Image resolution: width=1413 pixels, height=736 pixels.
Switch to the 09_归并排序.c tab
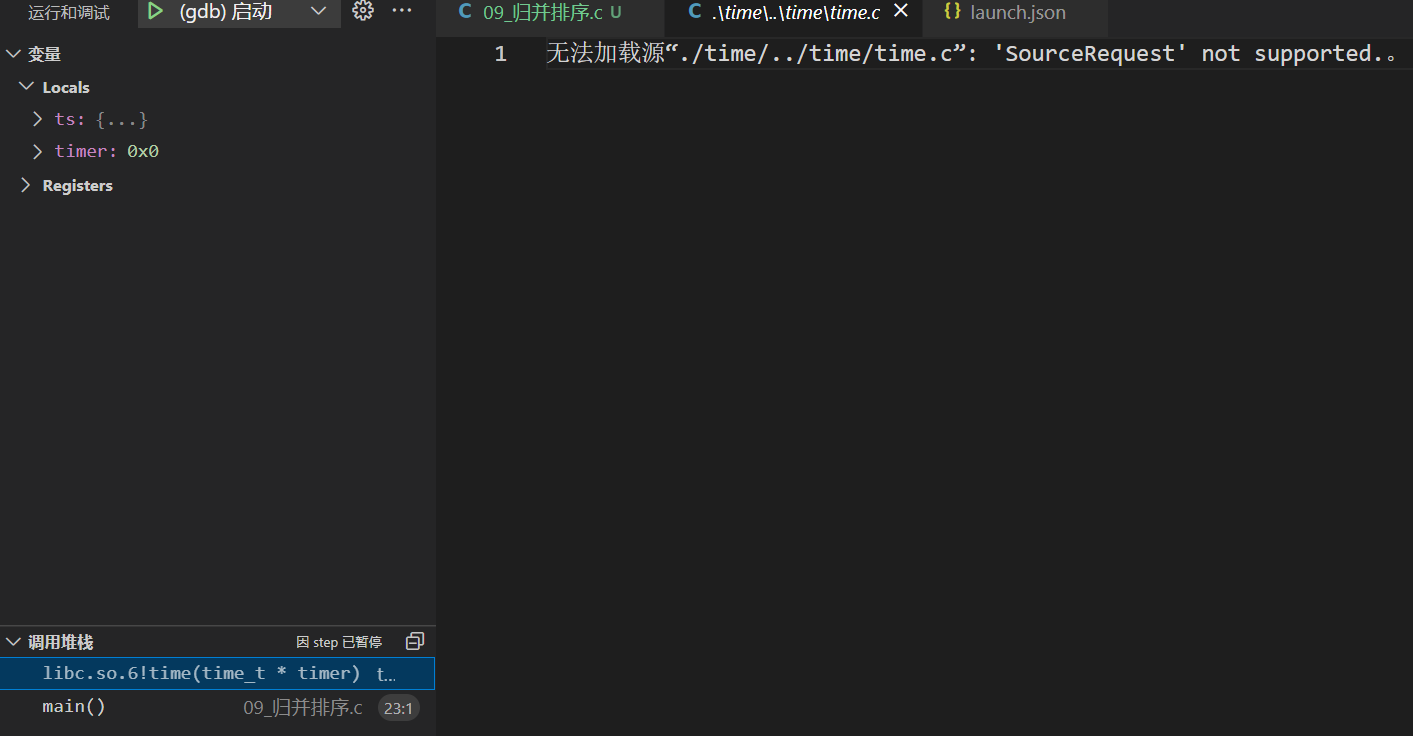(542, 13)
